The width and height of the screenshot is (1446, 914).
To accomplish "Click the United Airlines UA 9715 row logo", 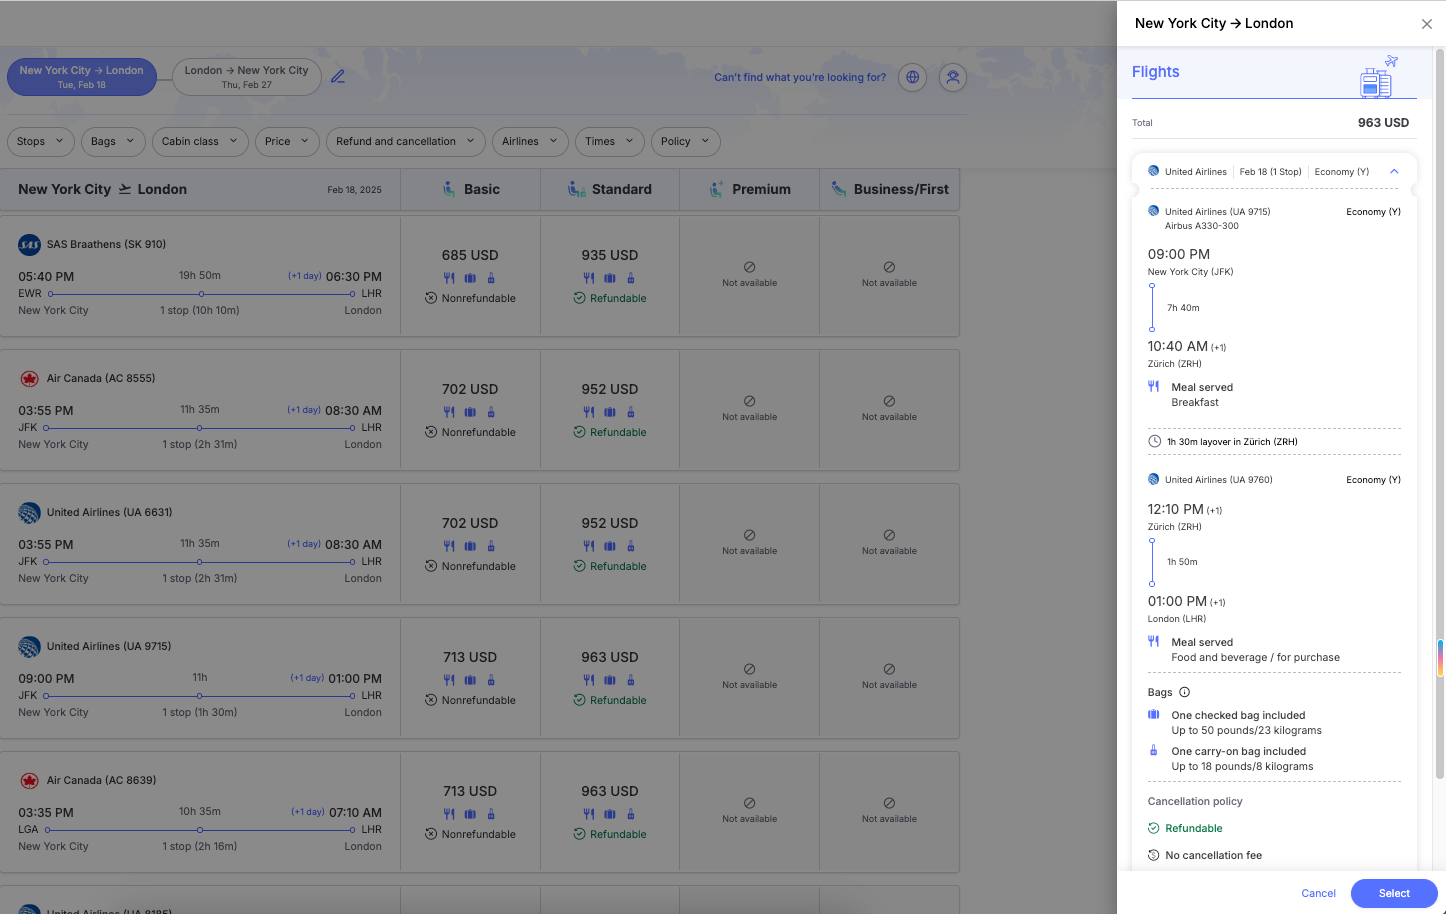I will [x=29, y=646].
